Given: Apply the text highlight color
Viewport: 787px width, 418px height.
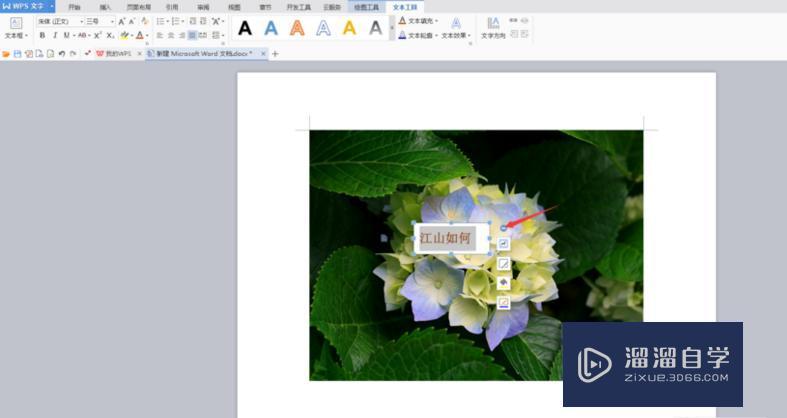Looking at the screenshot, I should [x=124, y=36].
